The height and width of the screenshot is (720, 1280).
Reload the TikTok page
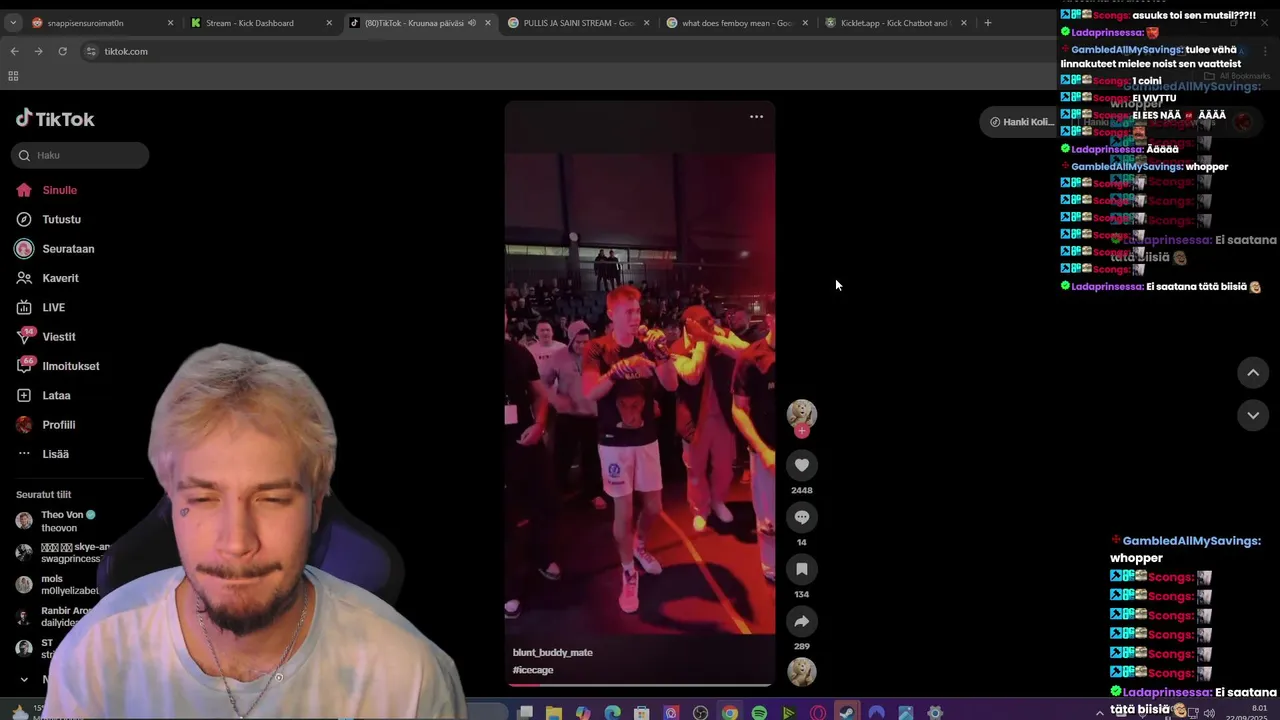click(63, 51)
